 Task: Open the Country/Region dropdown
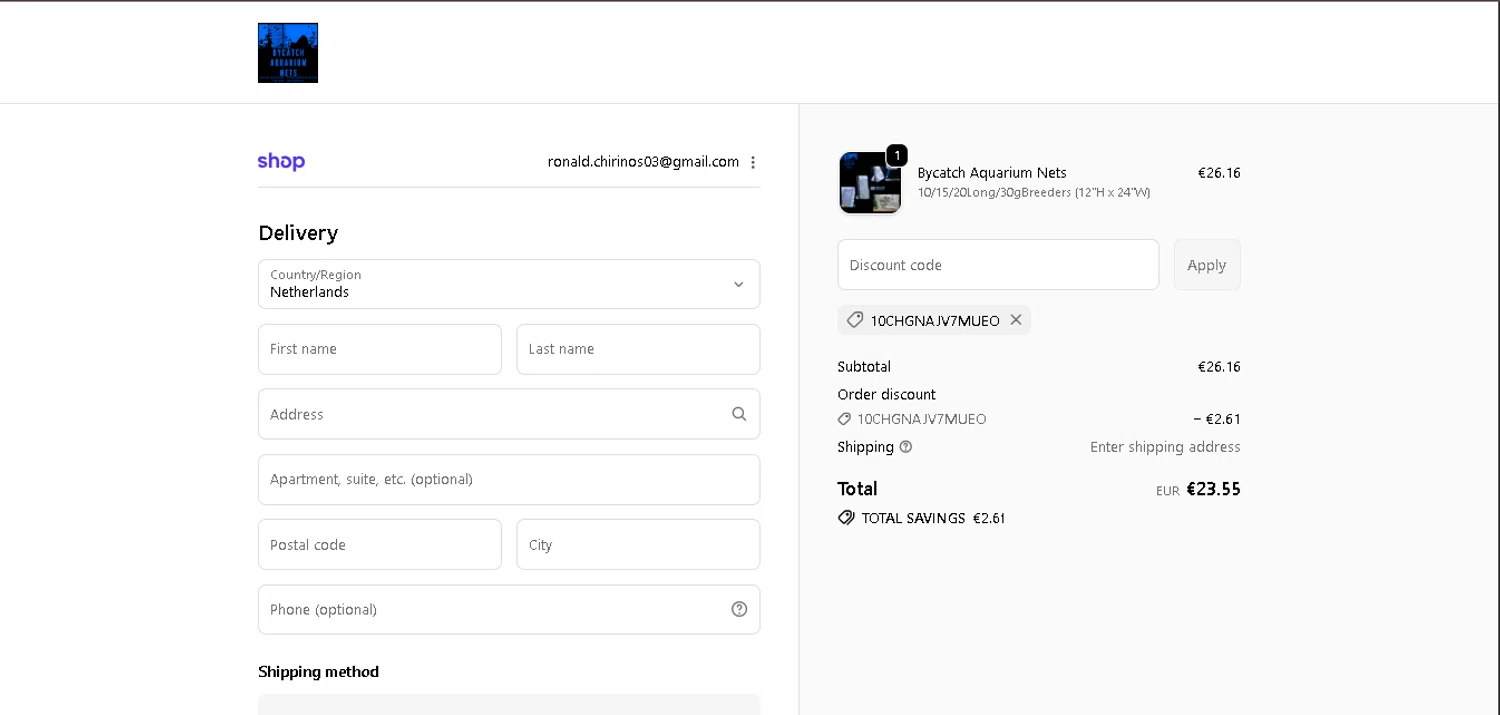509,284
